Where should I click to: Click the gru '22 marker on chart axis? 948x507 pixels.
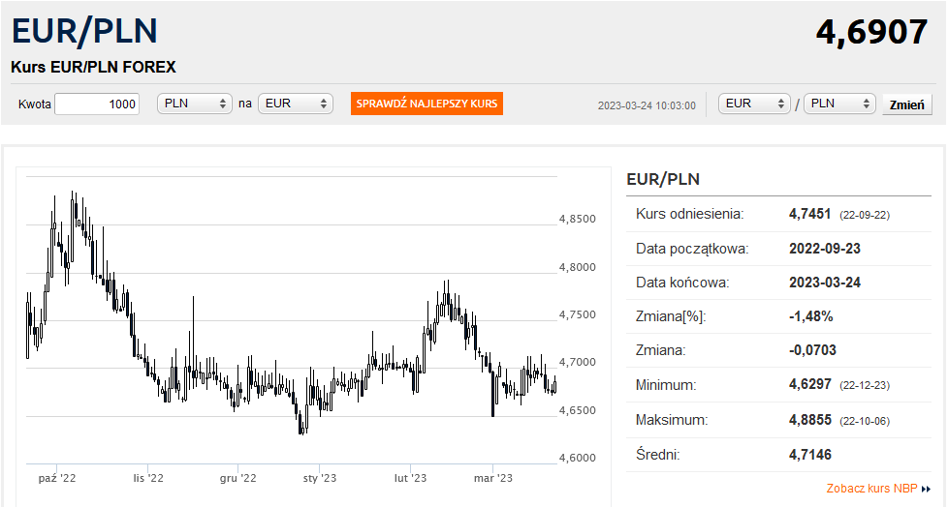(x=238, y=478)
